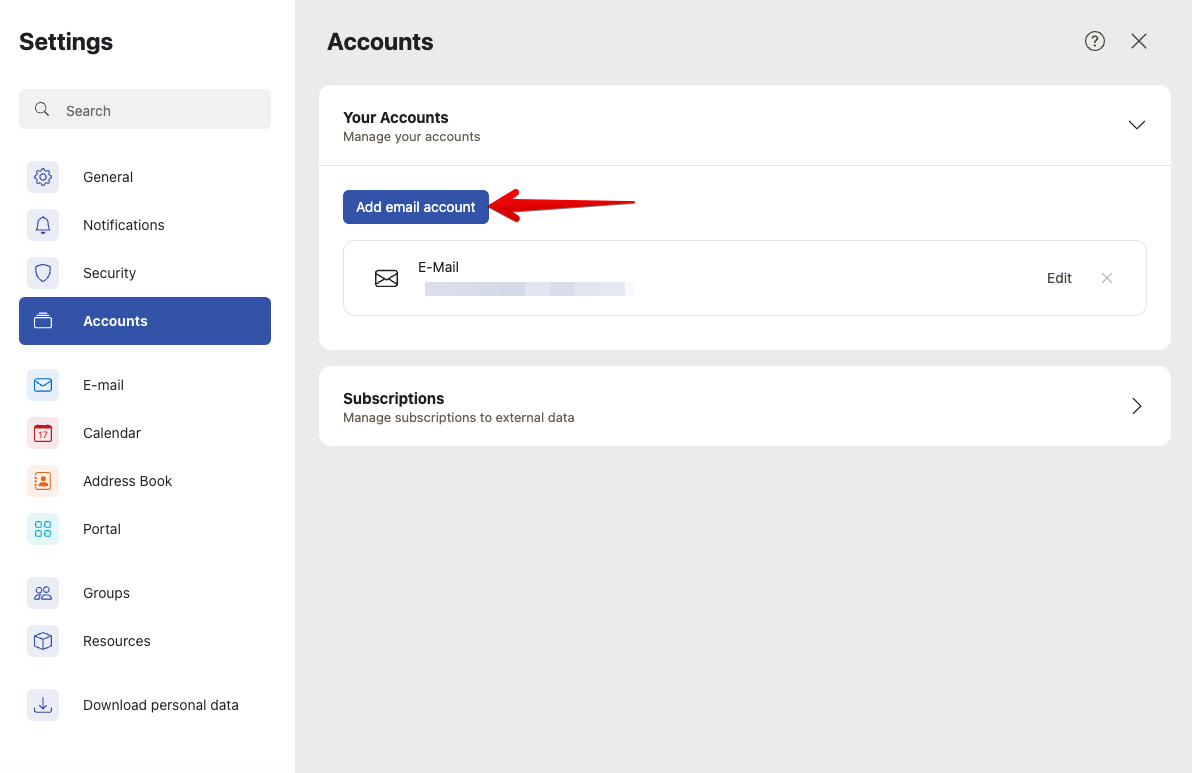
Task: Select the Accounts menu item
Action: 145,321
